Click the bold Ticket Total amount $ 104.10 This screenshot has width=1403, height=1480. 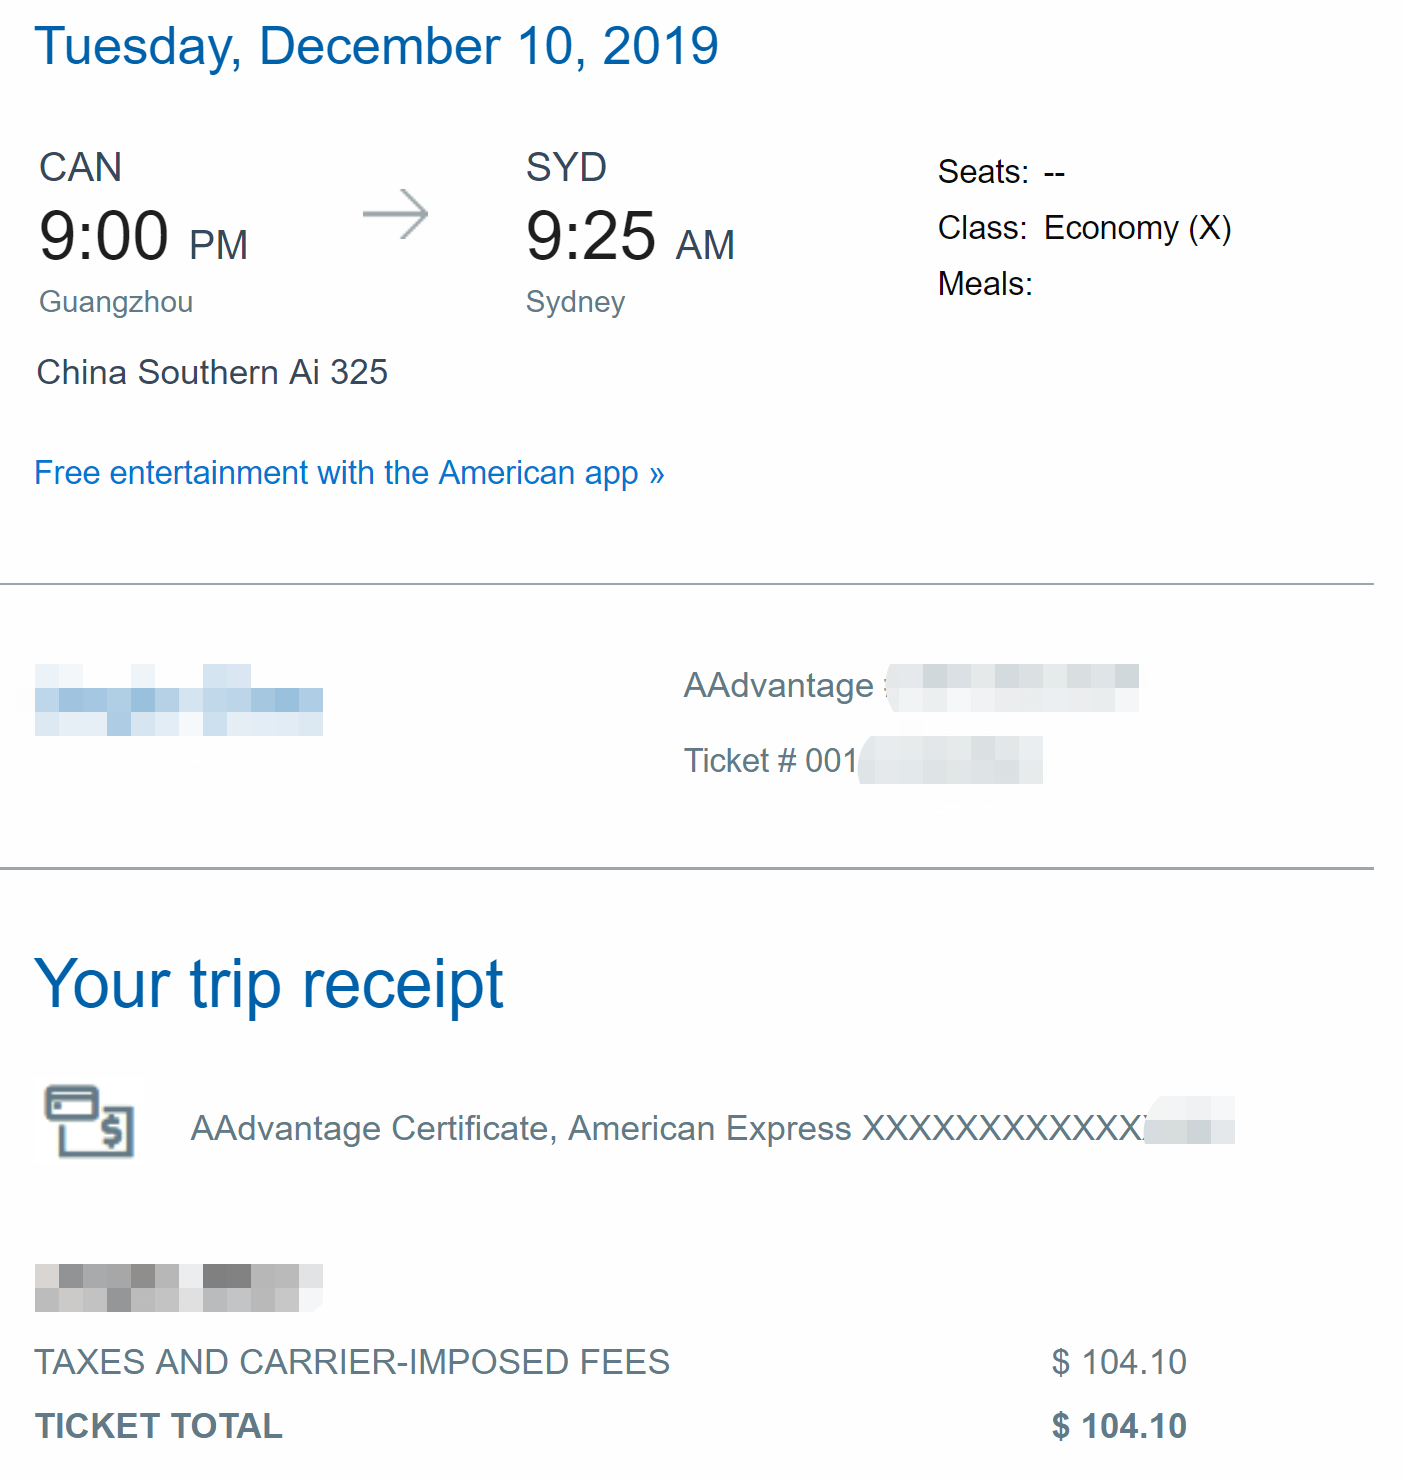(x=1119, y=1426)
